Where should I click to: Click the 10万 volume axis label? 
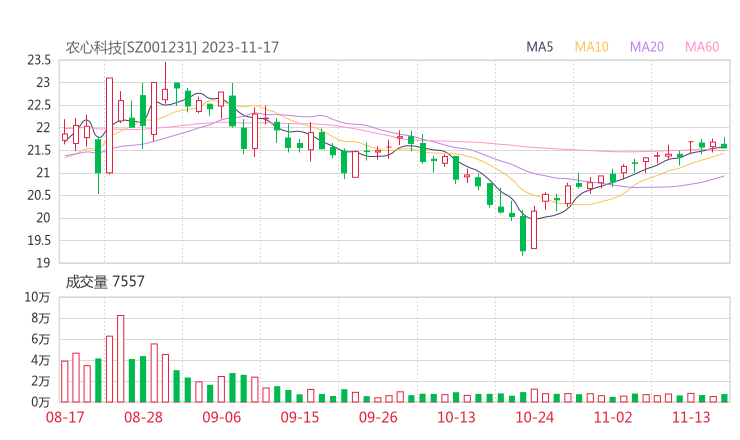click(37, 297)
